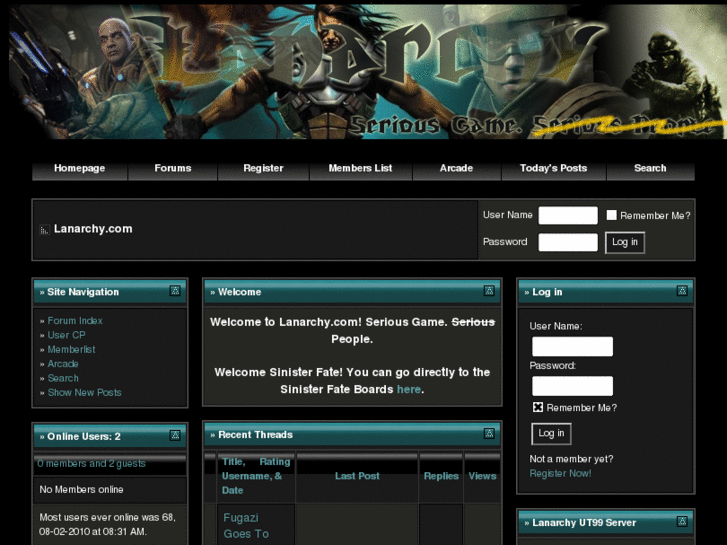
Task: Open the Forums menu item
Action: (172, 168)
